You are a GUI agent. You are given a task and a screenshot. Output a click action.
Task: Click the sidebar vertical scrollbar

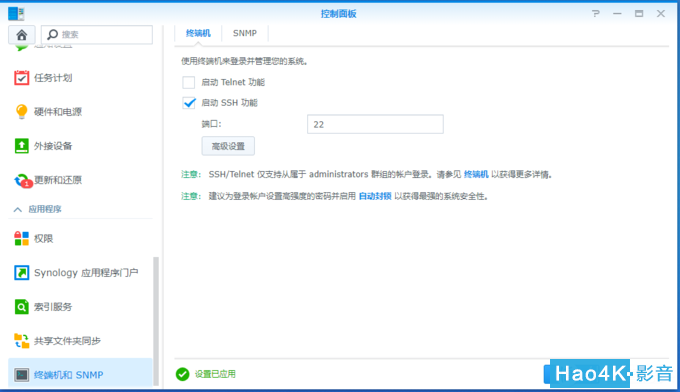156,321
